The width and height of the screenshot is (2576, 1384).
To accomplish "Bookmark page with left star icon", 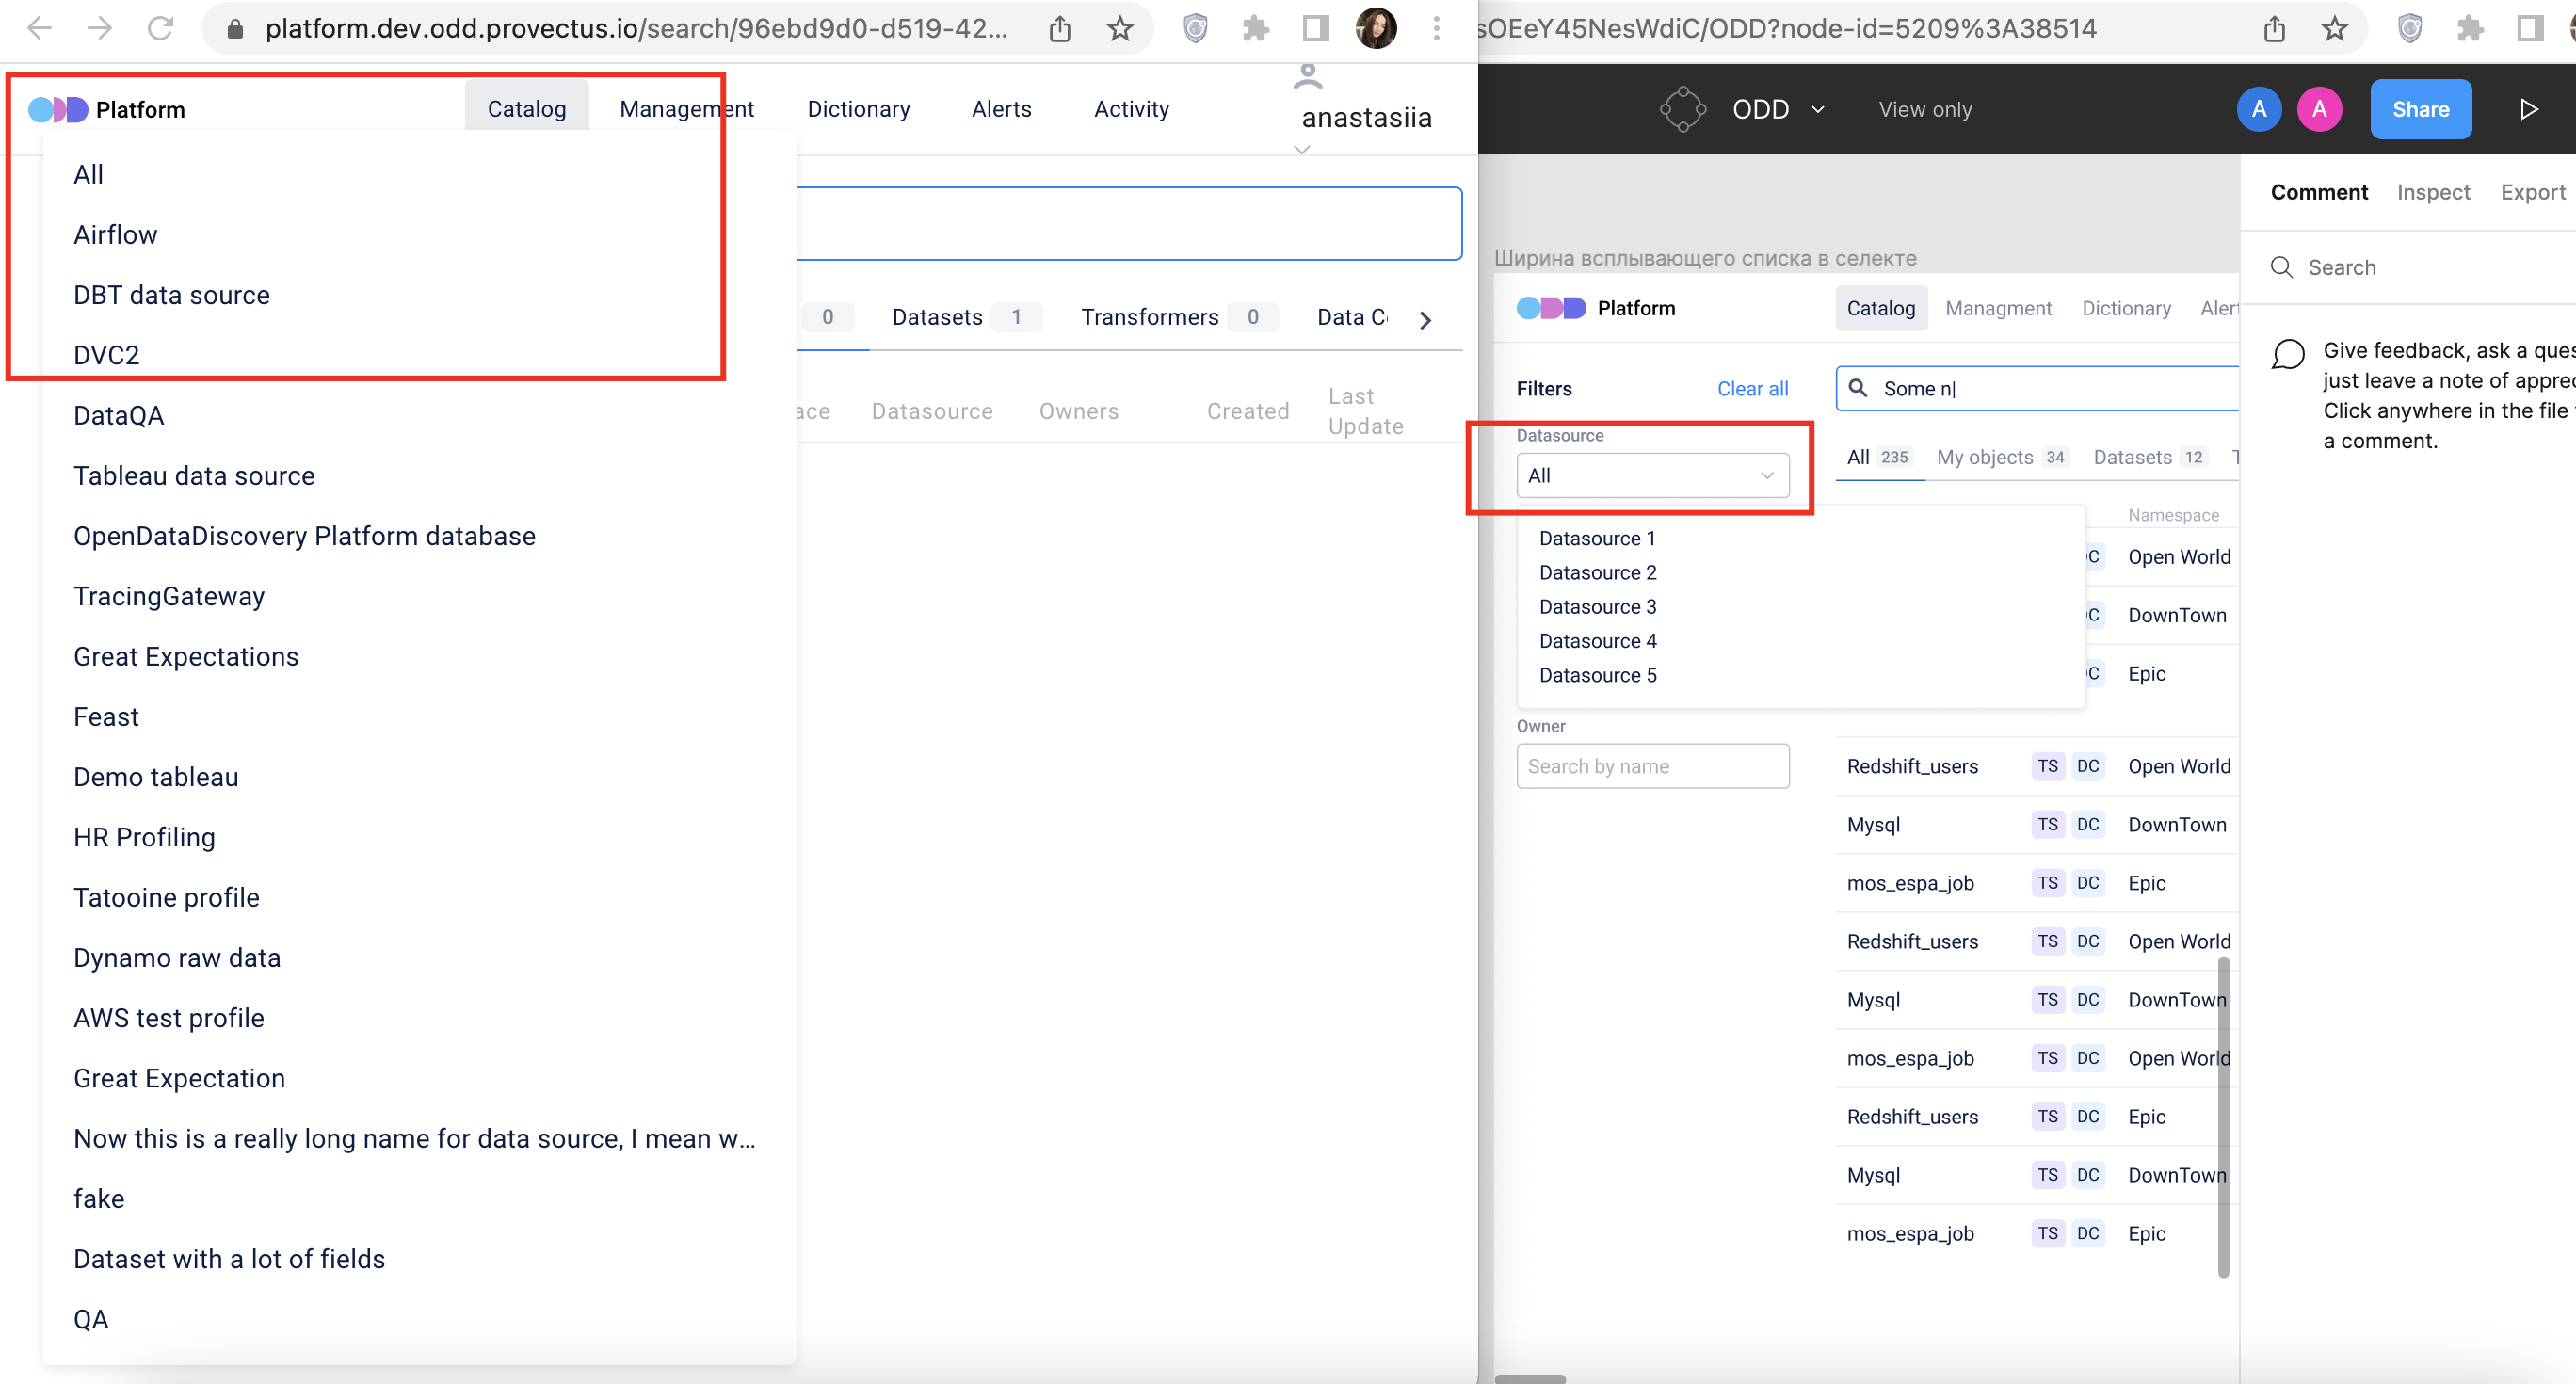I will pos(1120,28).
